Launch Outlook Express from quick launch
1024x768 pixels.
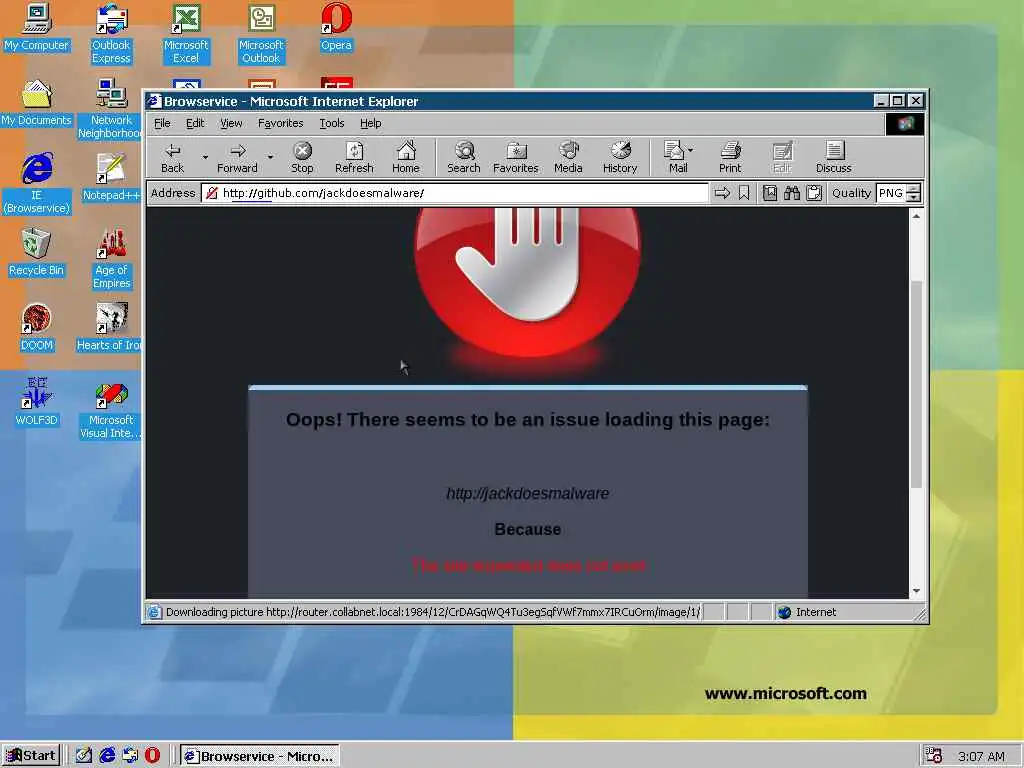pyautogui.click(x=130, y=756)
